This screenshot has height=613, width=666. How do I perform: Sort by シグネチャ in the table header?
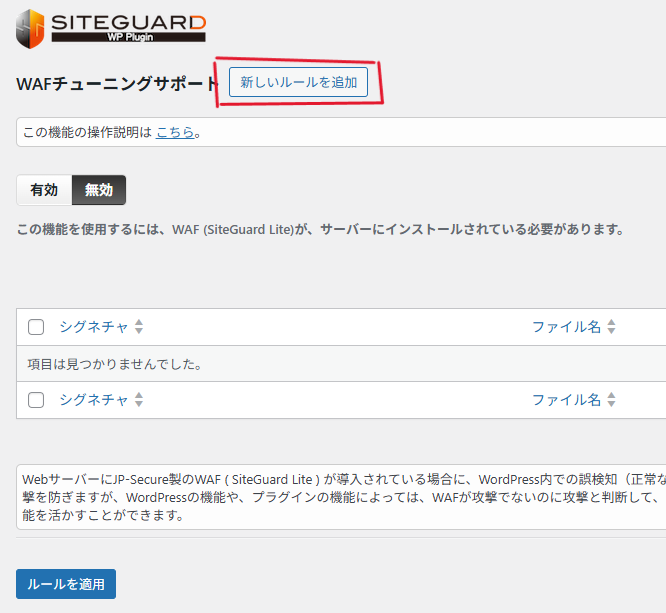pos(94,327)
